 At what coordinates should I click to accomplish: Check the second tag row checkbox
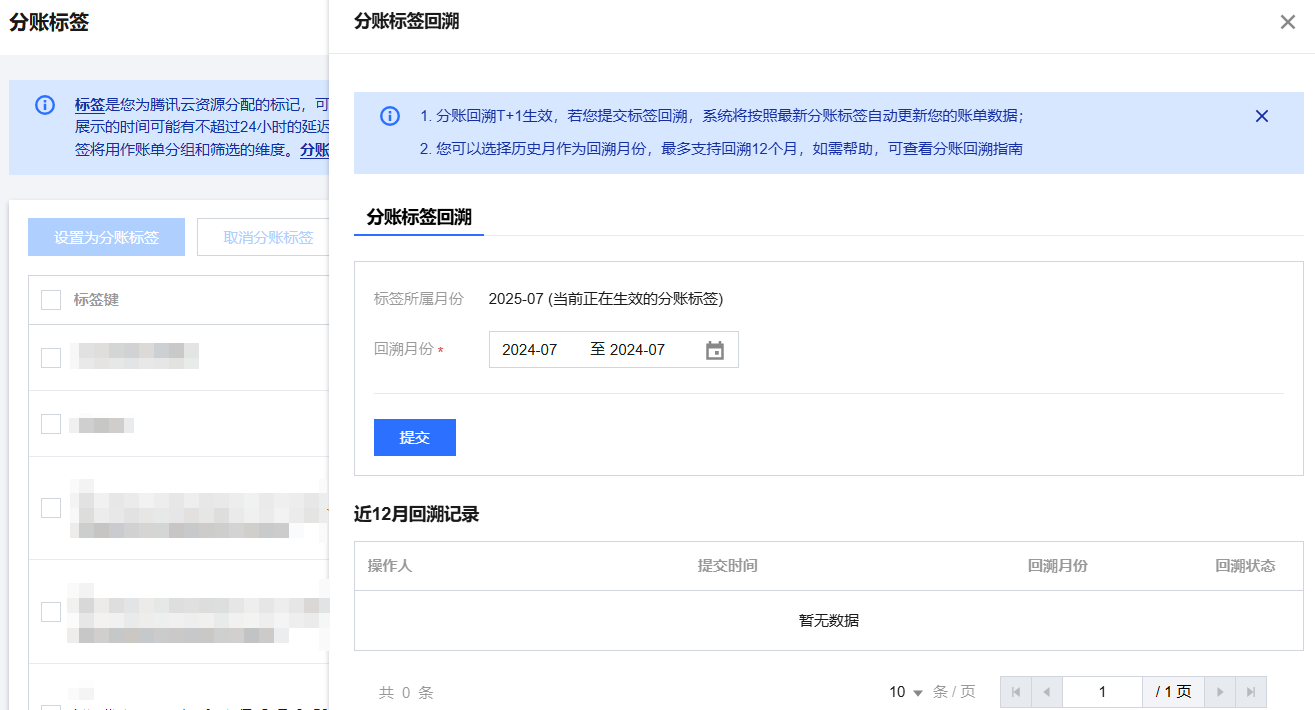51,424
